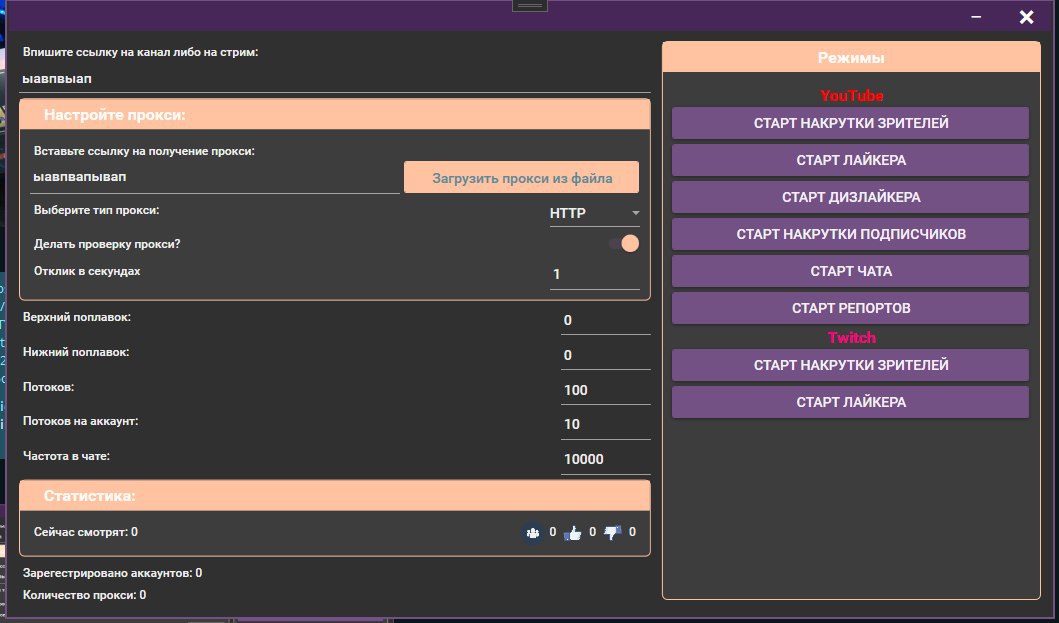This screenshot has height=623, width=1059.
Task: Start the YouTube disliker
Action: click(850, 197)
